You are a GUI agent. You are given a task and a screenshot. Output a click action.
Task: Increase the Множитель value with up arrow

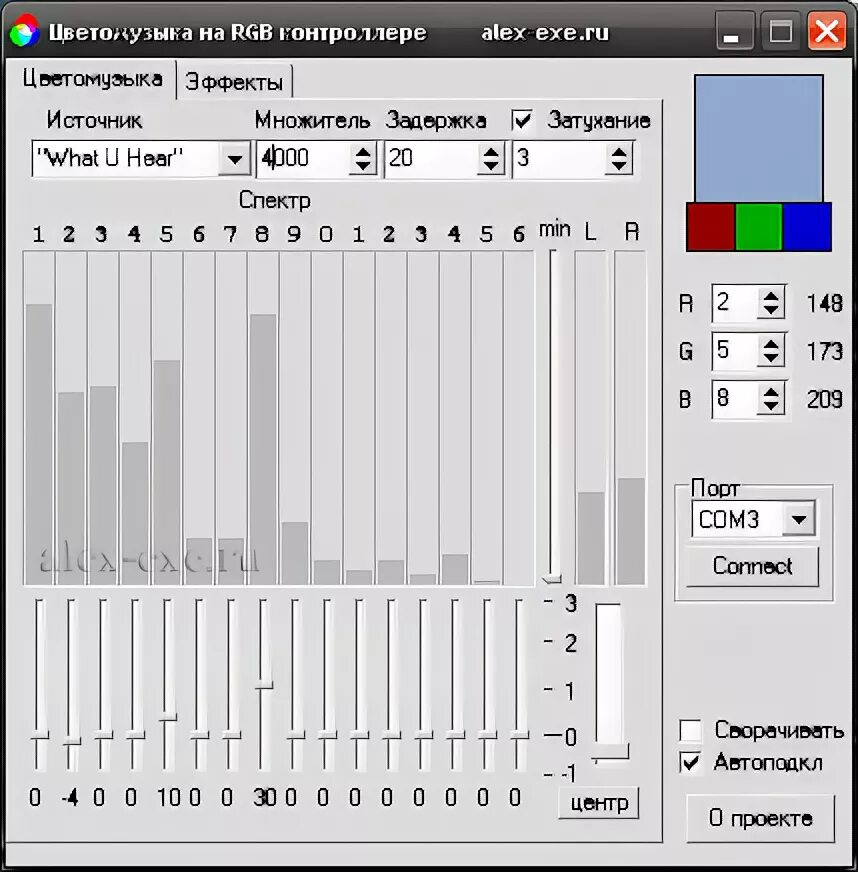(x=363, y=151)
